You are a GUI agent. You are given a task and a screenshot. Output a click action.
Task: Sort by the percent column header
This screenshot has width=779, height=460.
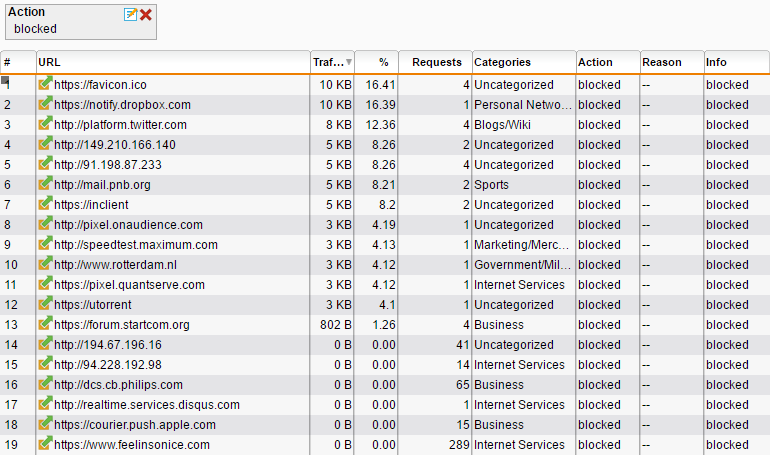click(376, 62)
